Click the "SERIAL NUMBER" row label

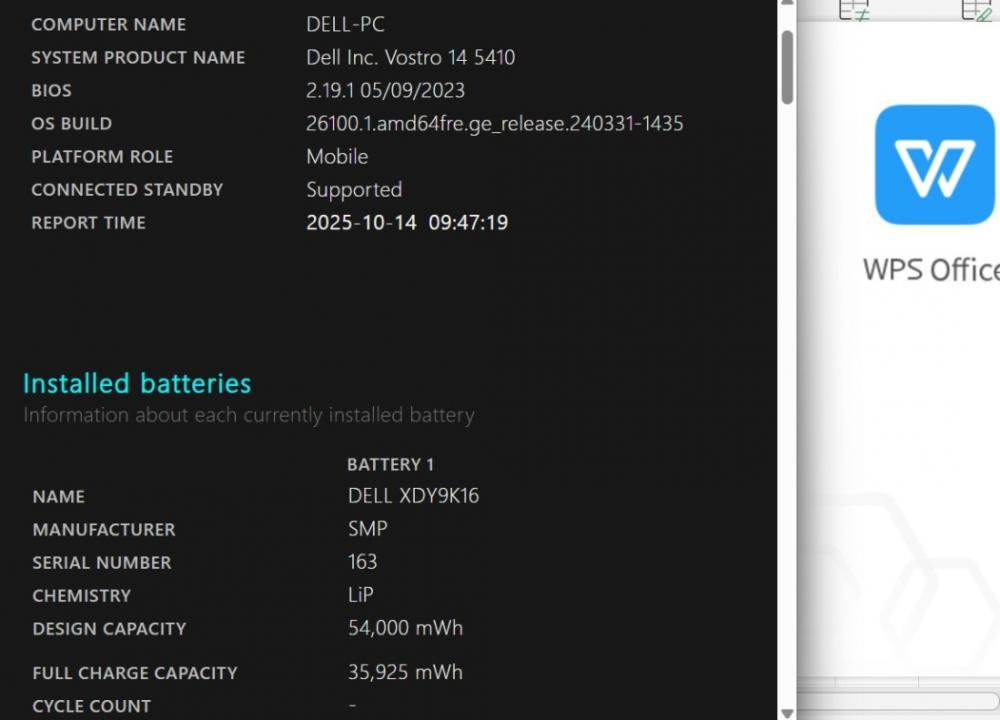[101, 563]
